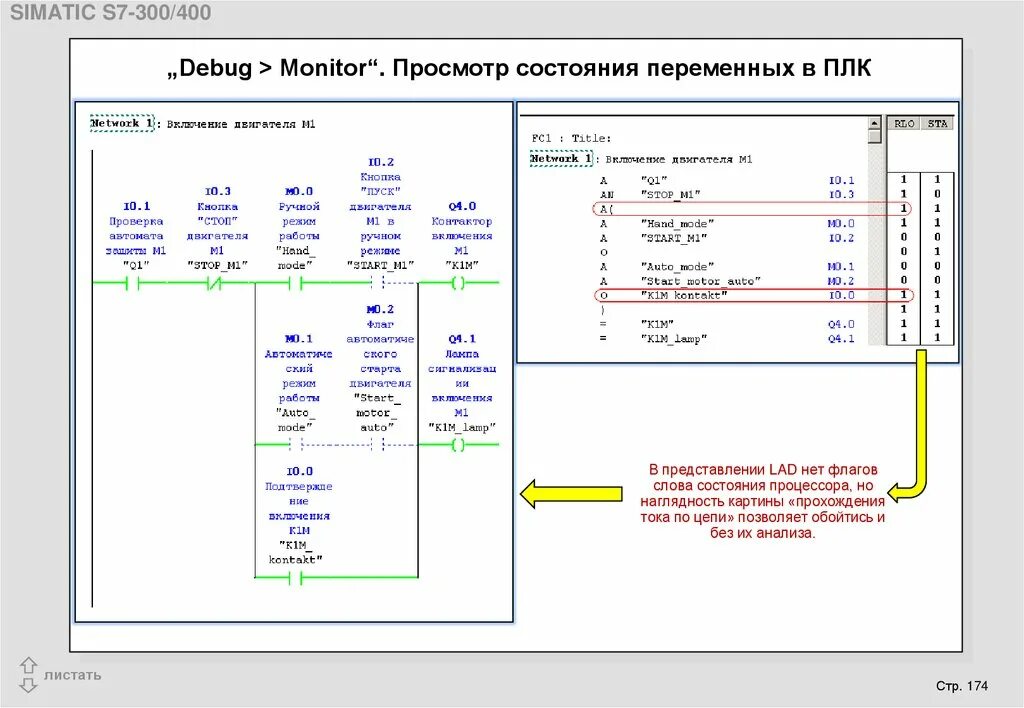The width and height of the screenshot is (1024, 708).
Task: Click the "Network 1" label in the STL listing
Action: [x=561, y=159]
